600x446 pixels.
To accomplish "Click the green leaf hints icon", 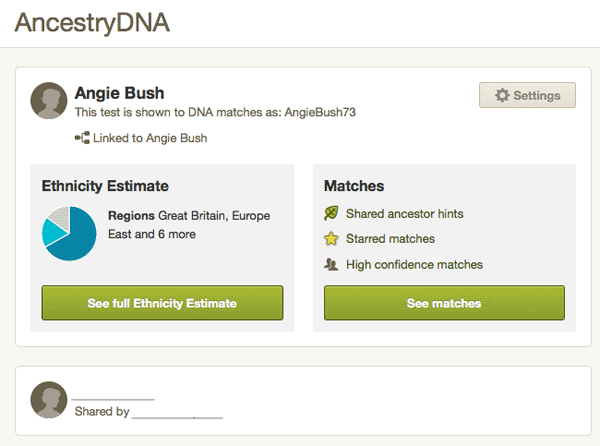I will (331, 213).
